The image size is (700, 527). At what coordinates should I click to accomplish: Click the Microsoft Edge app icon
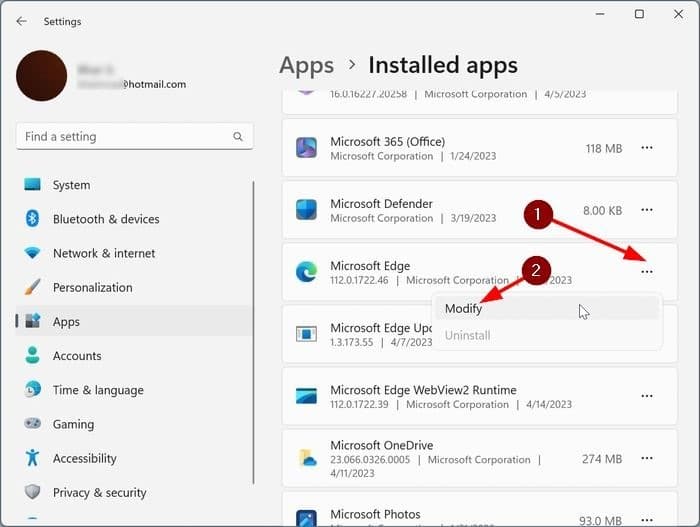tap(307, 272)
